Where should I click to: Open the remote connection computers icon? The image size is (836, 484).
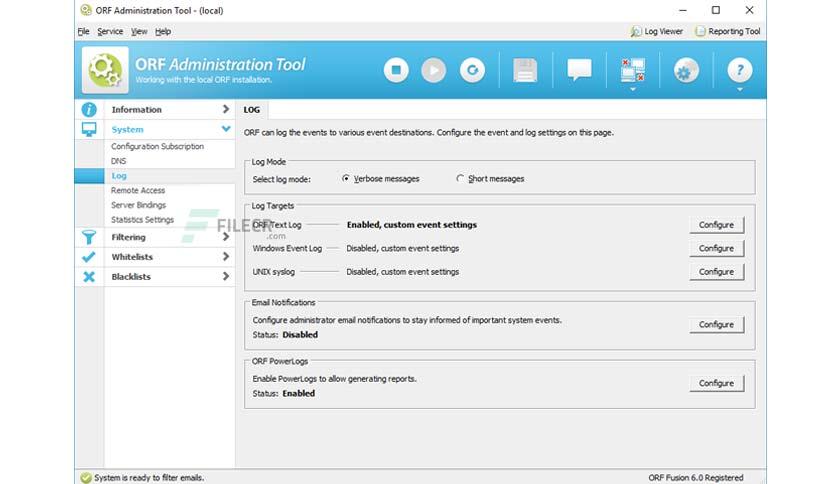pos(633,70)
